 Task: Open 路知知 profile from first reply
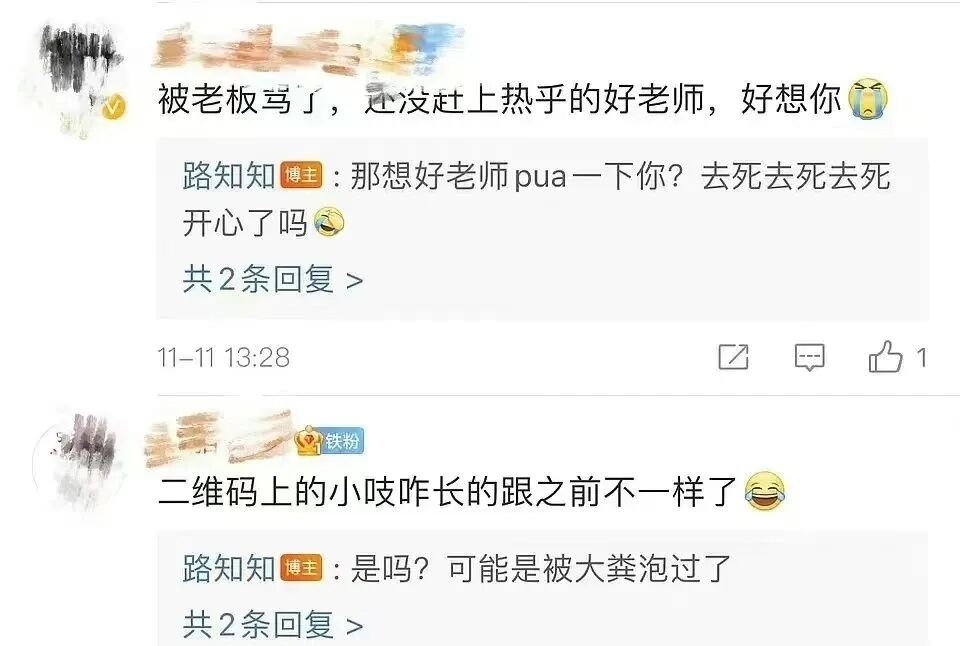click(x=229, y=176)
